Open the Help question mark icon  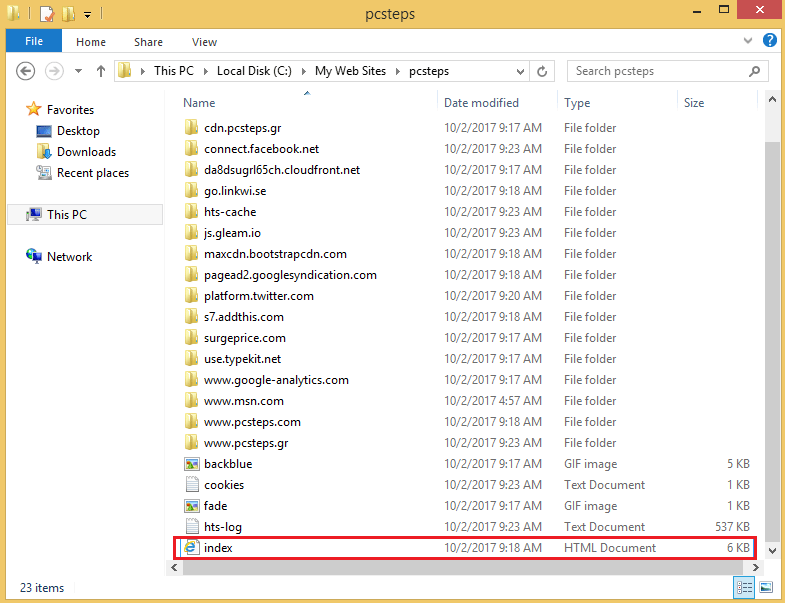769,40
